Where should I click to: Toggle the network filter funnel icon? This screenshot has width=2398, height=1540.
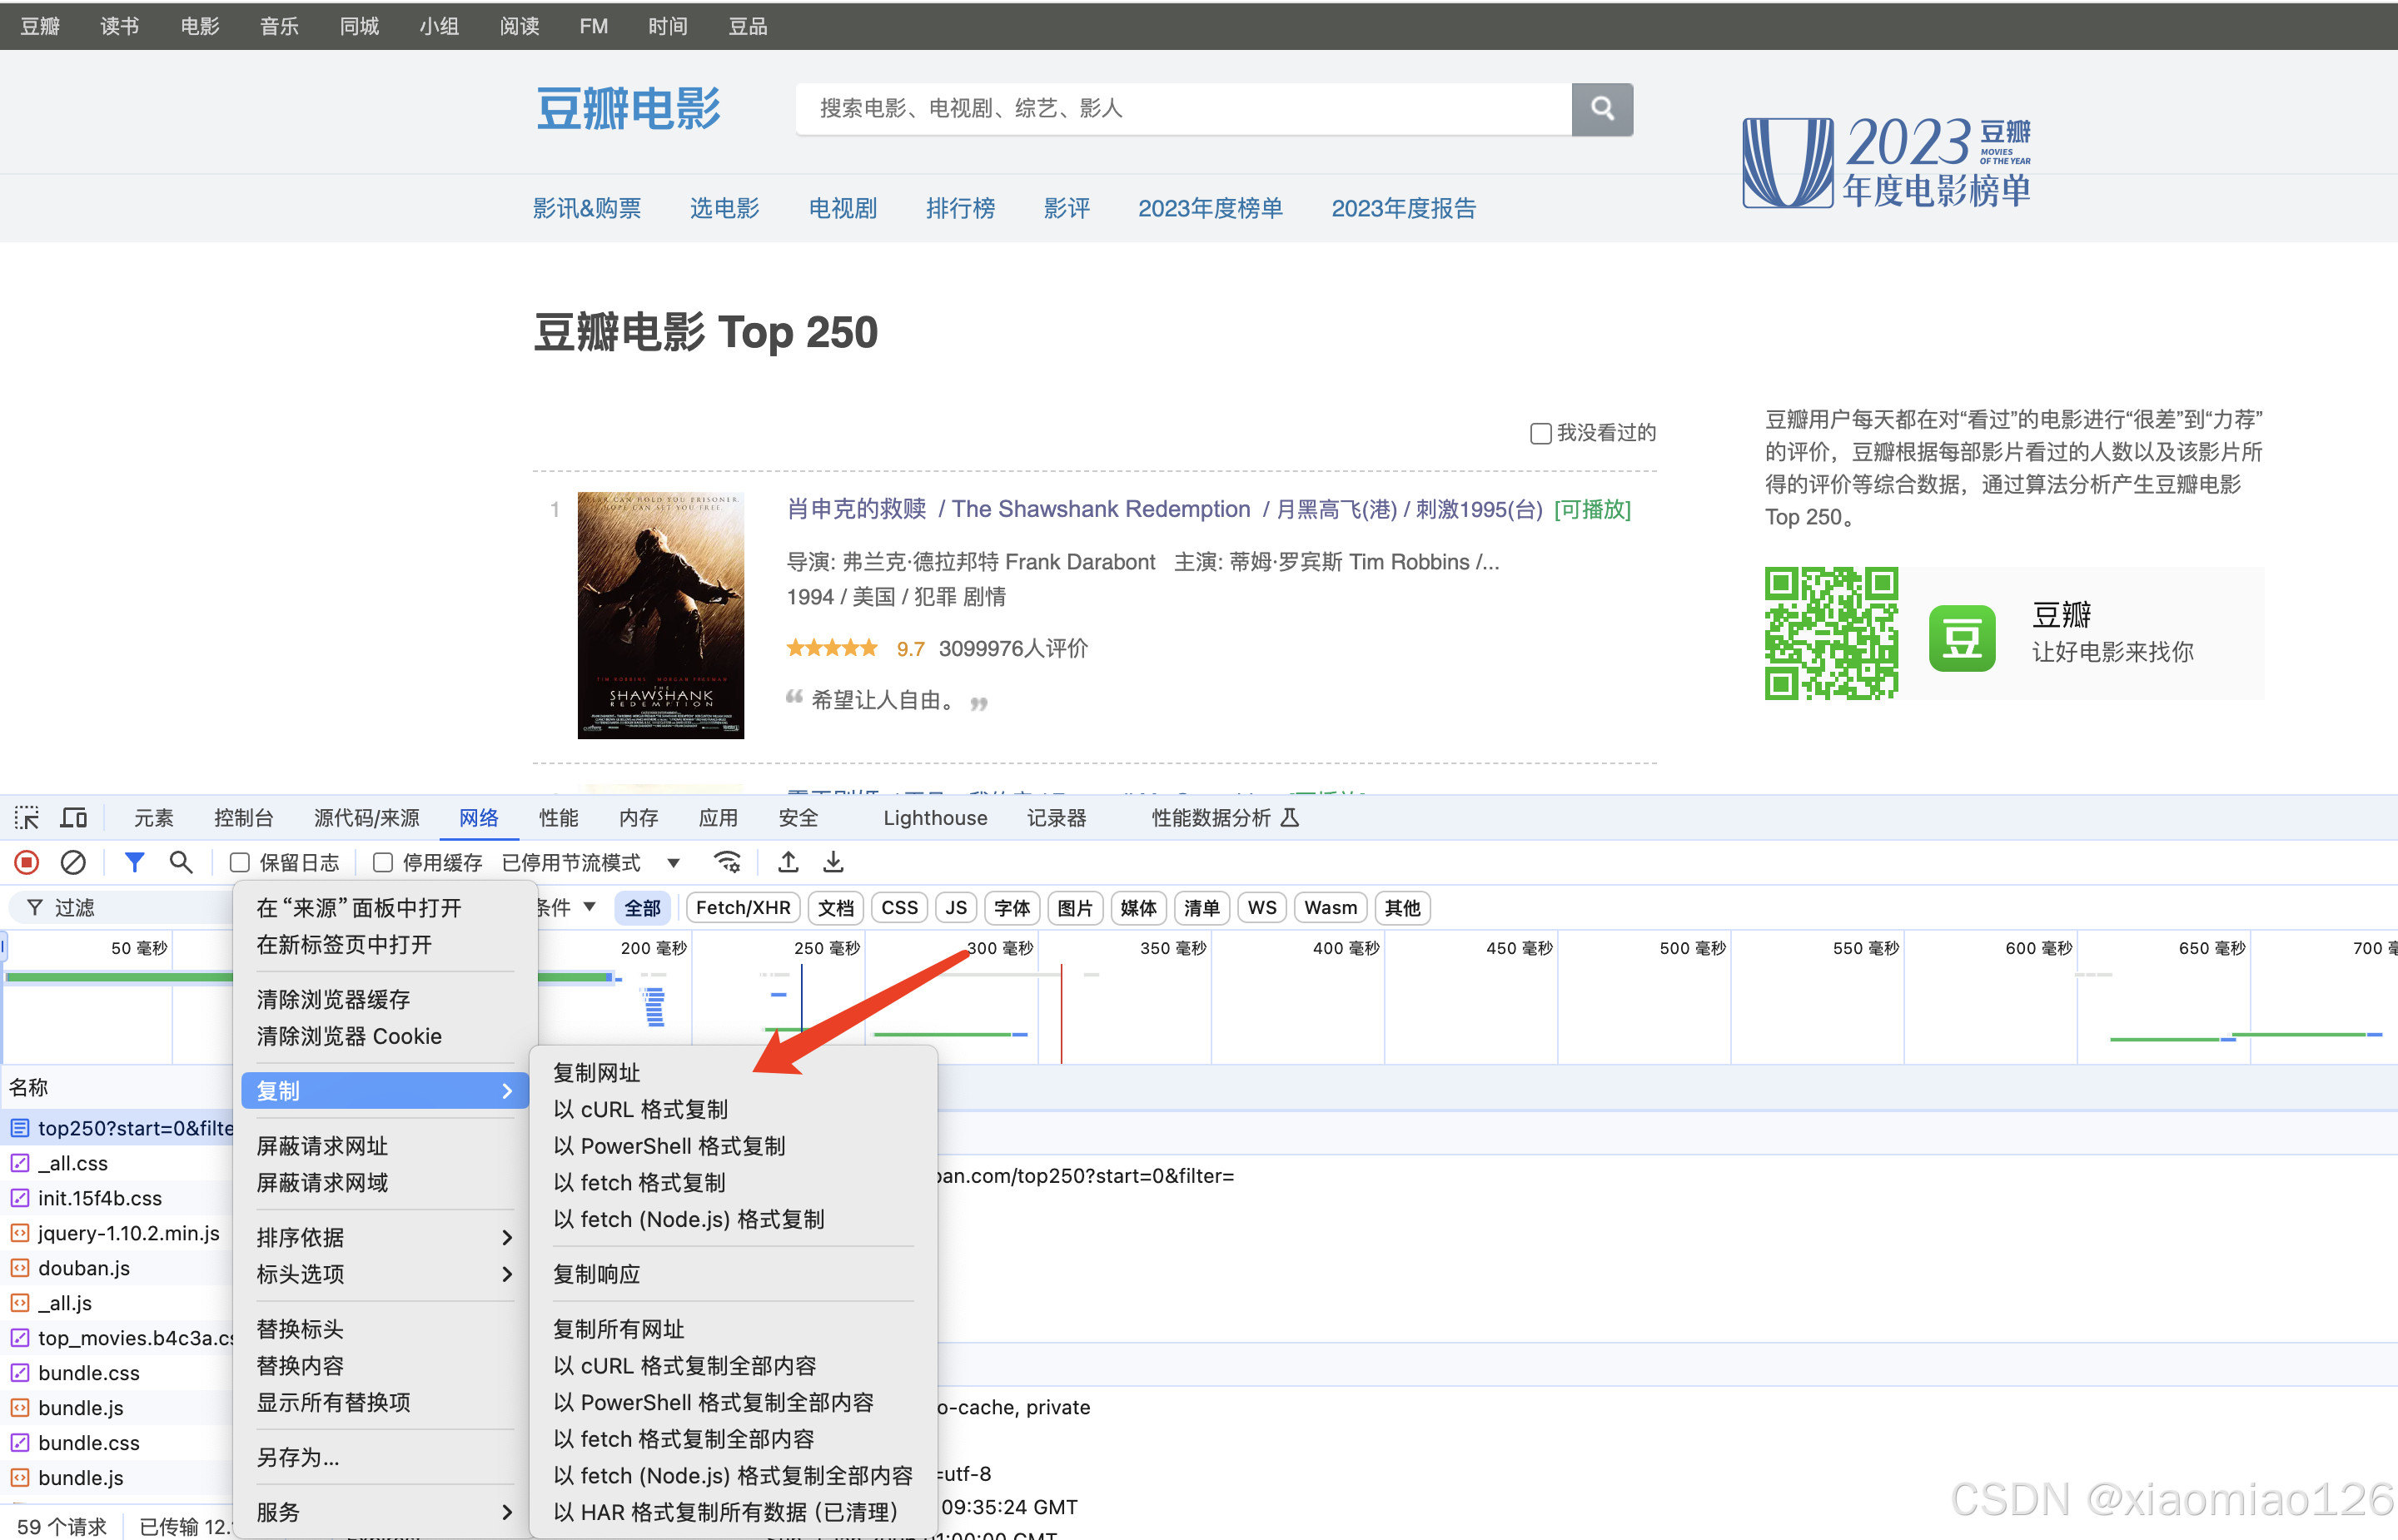coord(134,862)
